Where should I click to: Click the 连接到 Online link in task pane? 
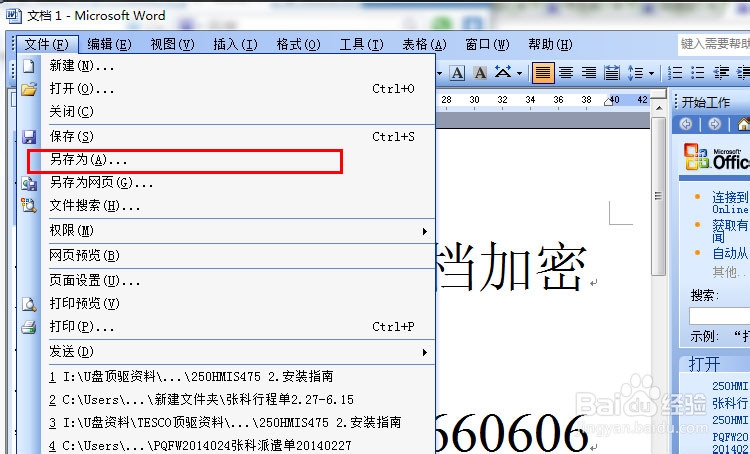[730, 202]
